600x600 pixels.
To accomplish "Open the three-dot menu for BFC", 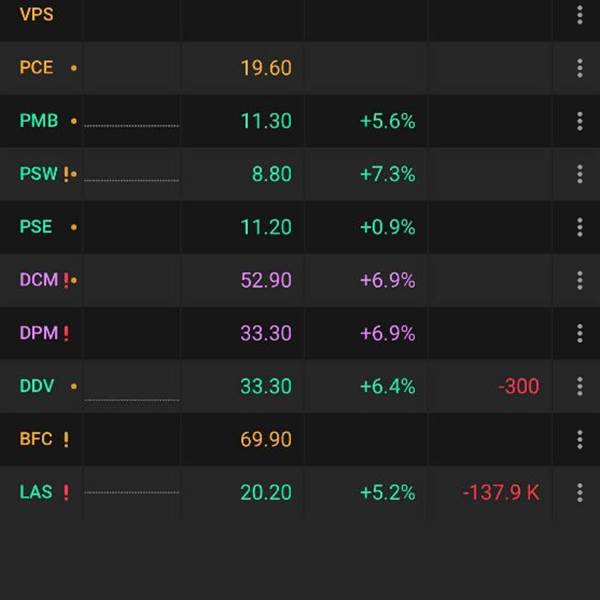I will [580, 439].
